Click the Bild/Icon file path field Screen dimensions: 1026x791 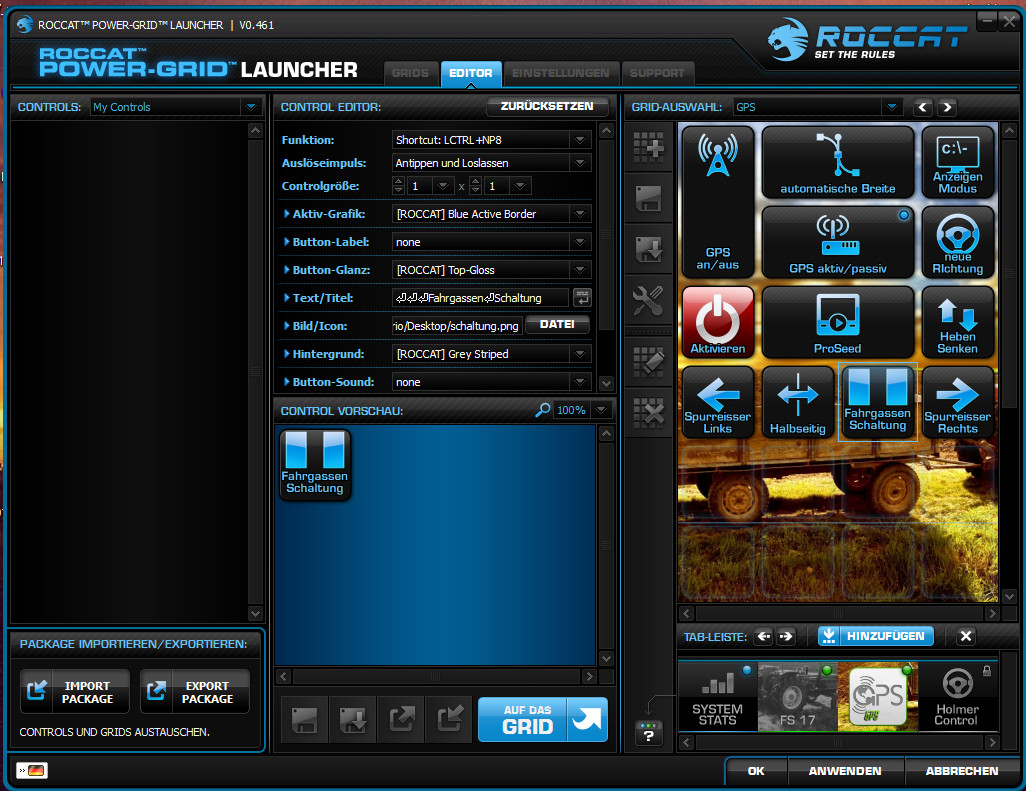(457, 325)
